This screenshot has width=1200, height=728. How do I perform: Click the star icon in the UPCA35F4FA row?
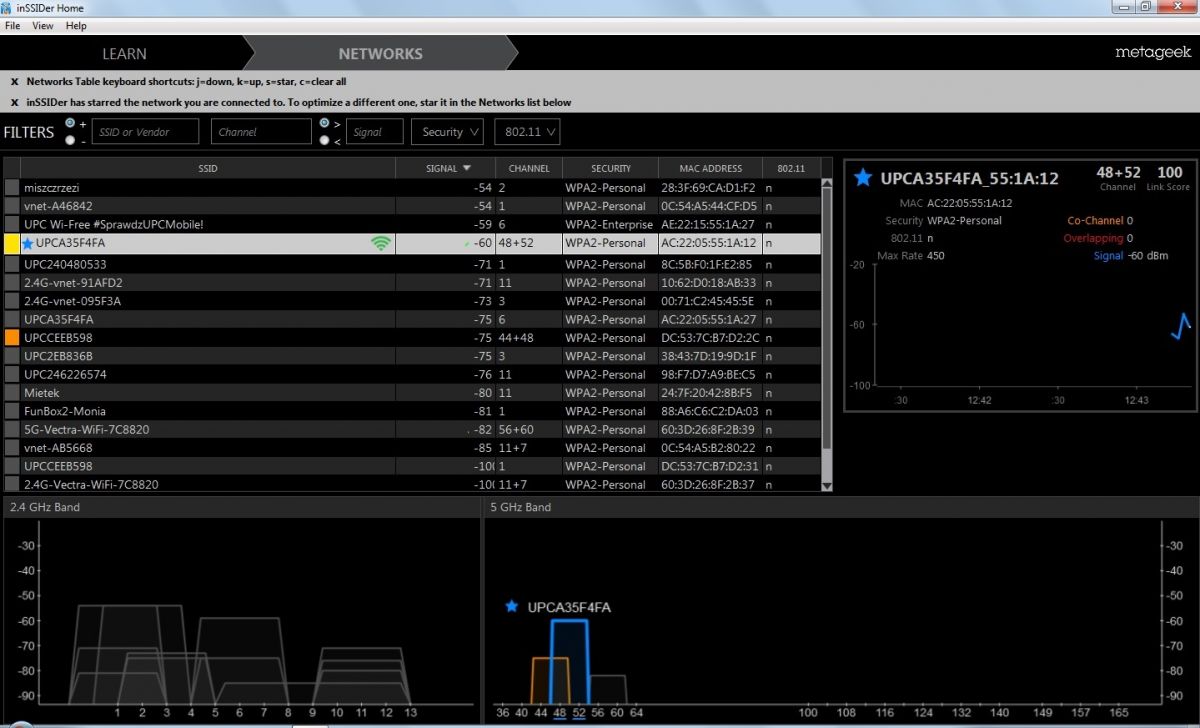coord(27,243)
